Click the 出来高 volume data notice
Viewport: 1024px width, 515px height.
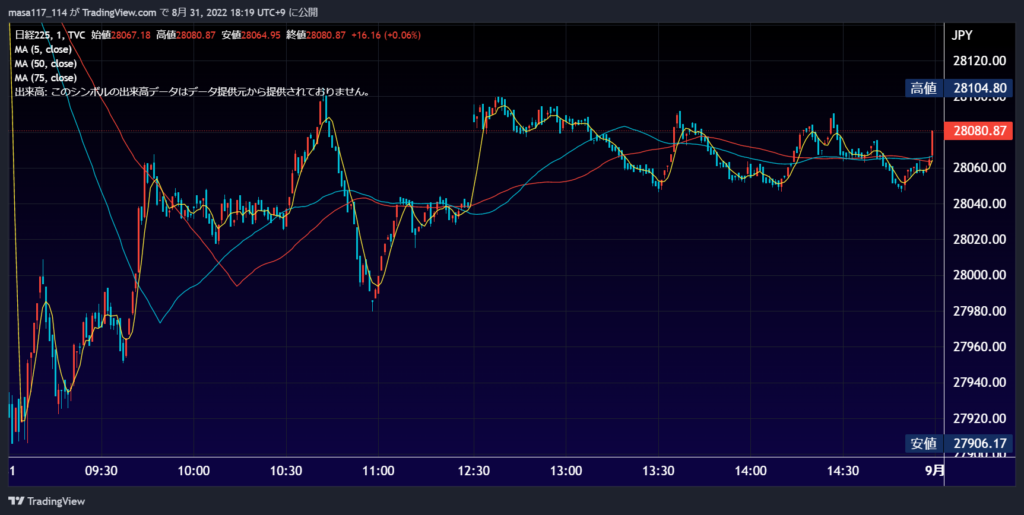pyautogui.click(x=193, y=93)
